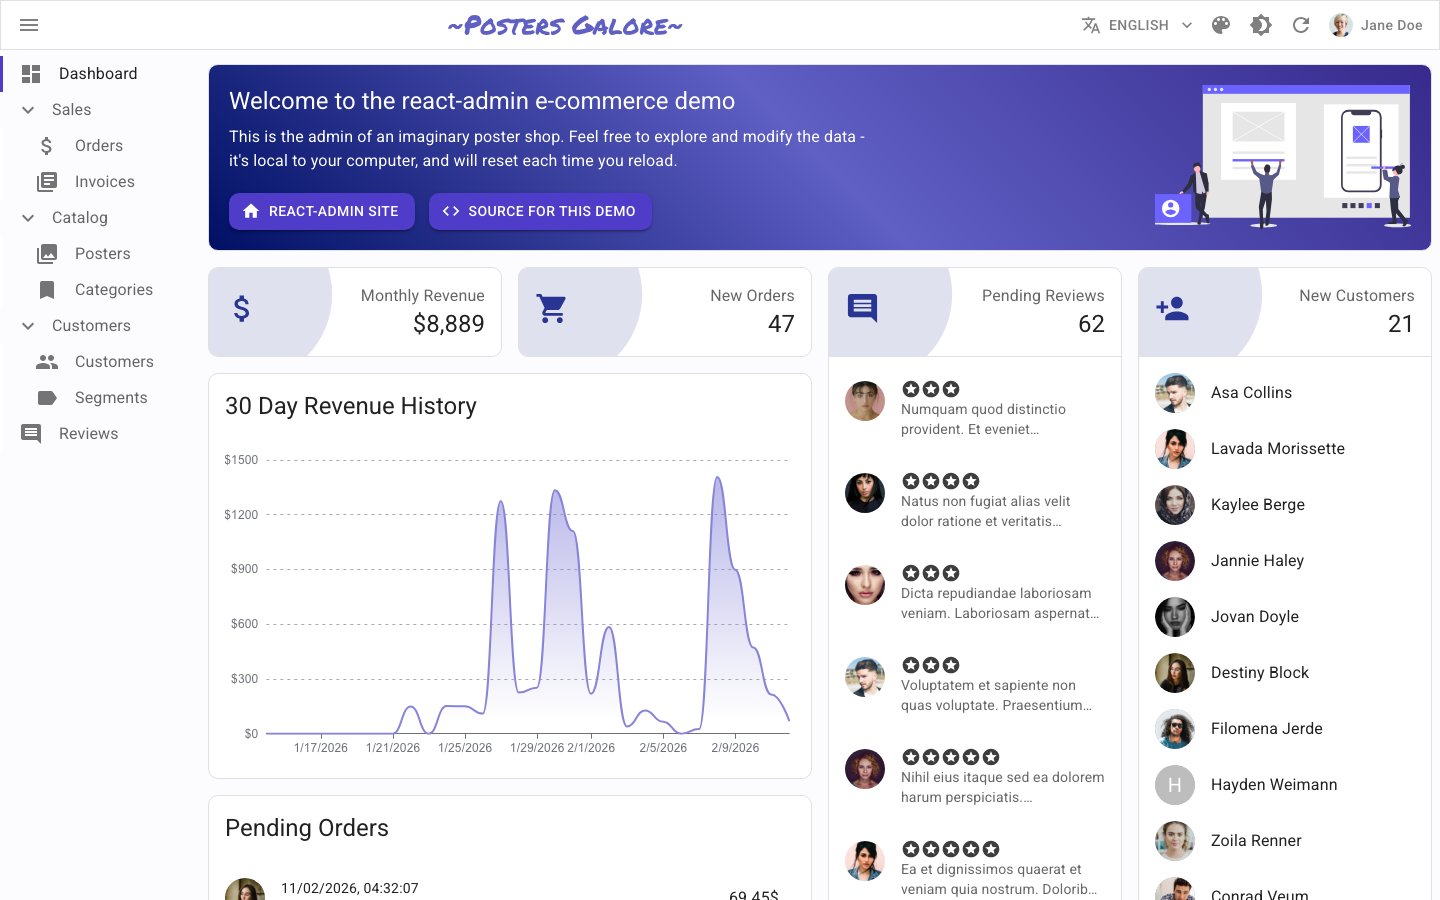The image size is (1440, 900).
Task: Click the refresh icon in top bar
Action: pos(1301,25)
